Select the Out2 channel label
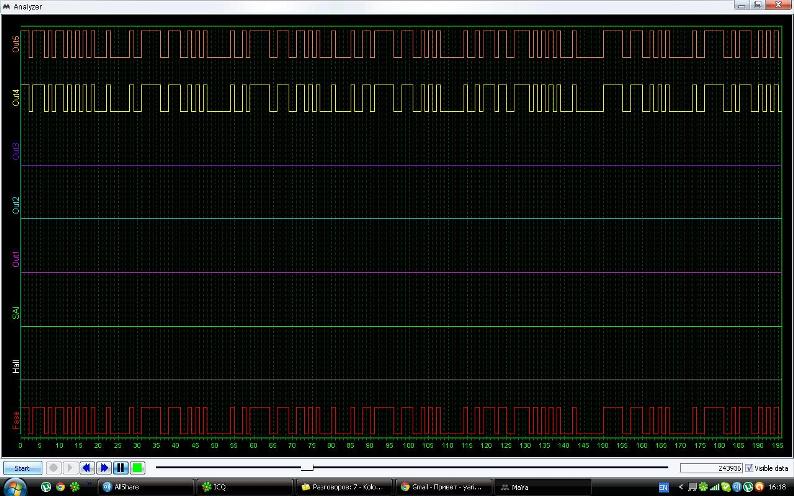Viewport: 794px width, 496px height. point(16,205)
